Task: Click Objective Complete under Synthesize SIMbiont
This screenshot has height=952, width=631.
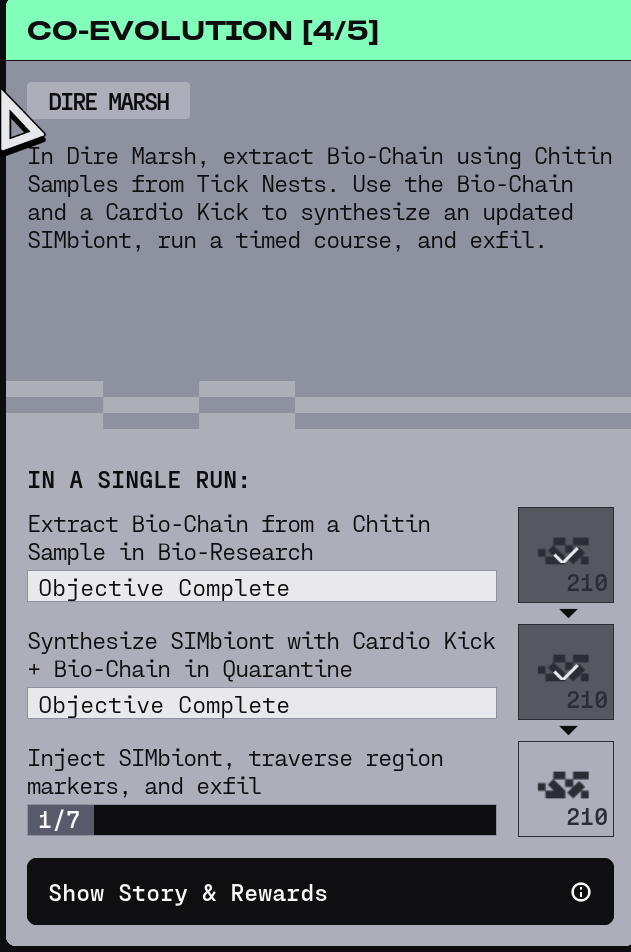Action: [262, 704]
